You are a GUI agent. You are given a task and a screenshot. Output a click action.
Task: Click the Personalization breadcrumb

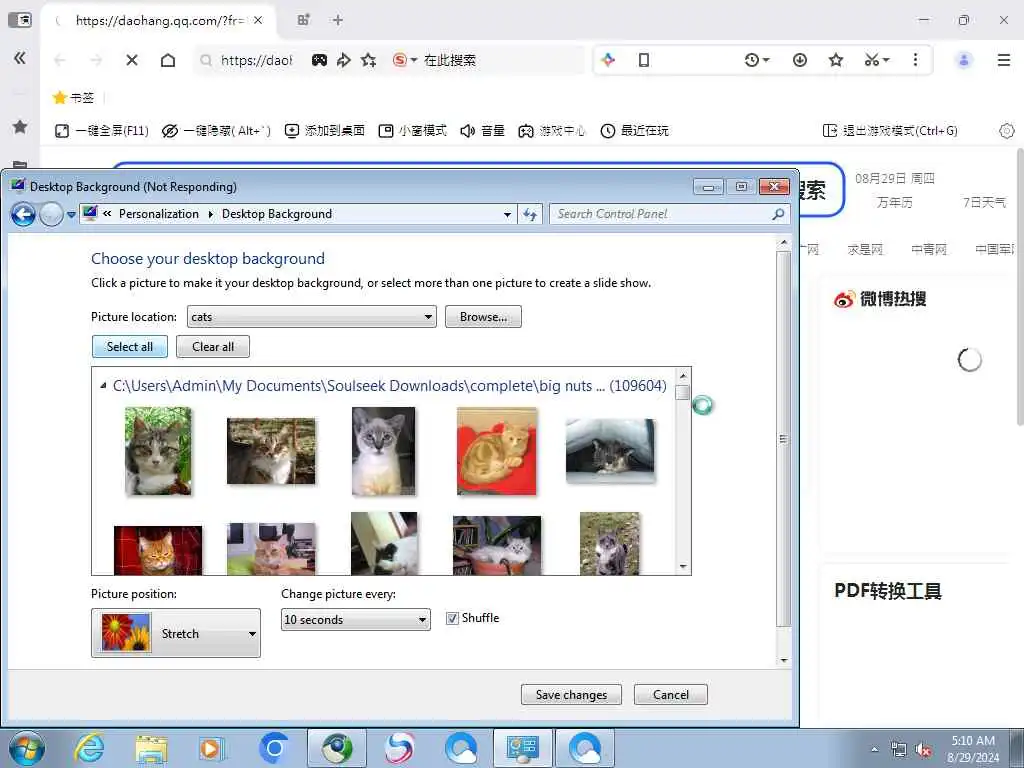tap(159, 214)
